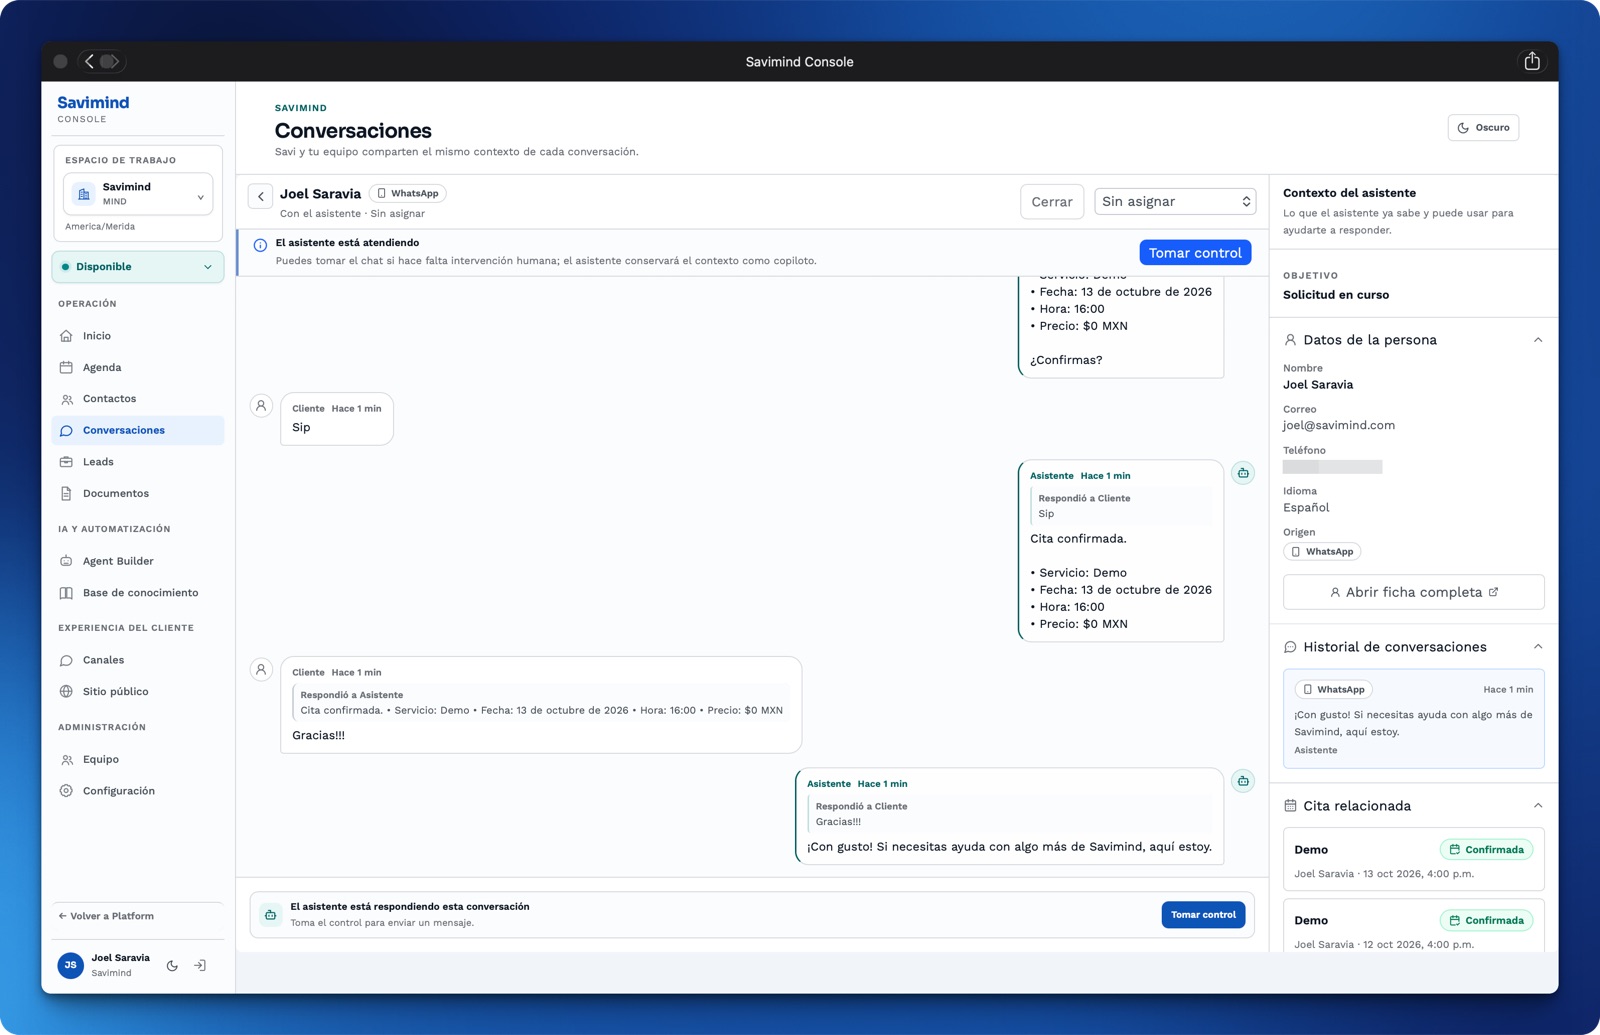Click the client avatar beside the Sip message
The image size is (1600, 1035).
point(261,406)
